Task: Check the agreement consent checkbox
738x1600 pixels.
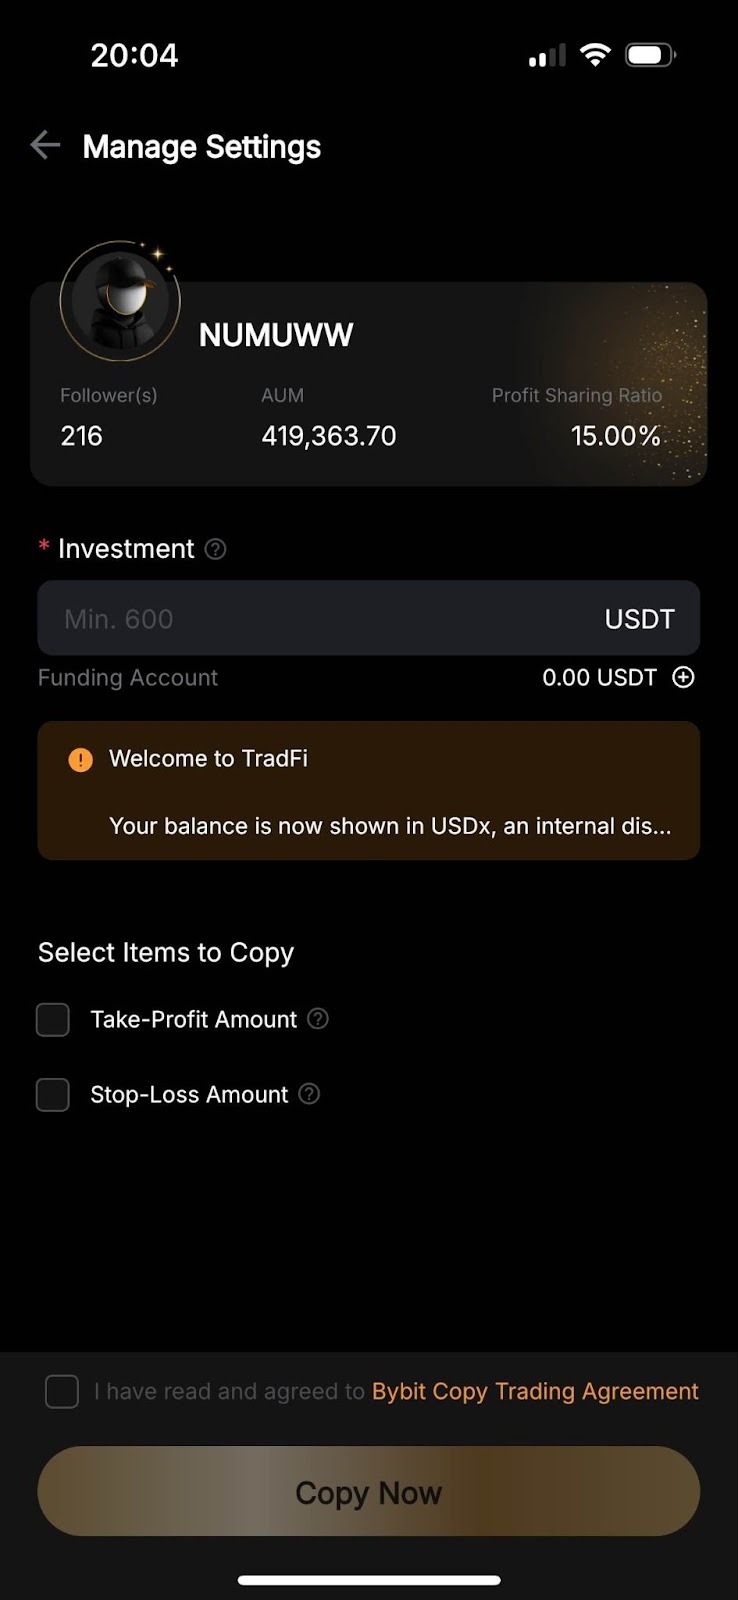Action: [62, 1391]
